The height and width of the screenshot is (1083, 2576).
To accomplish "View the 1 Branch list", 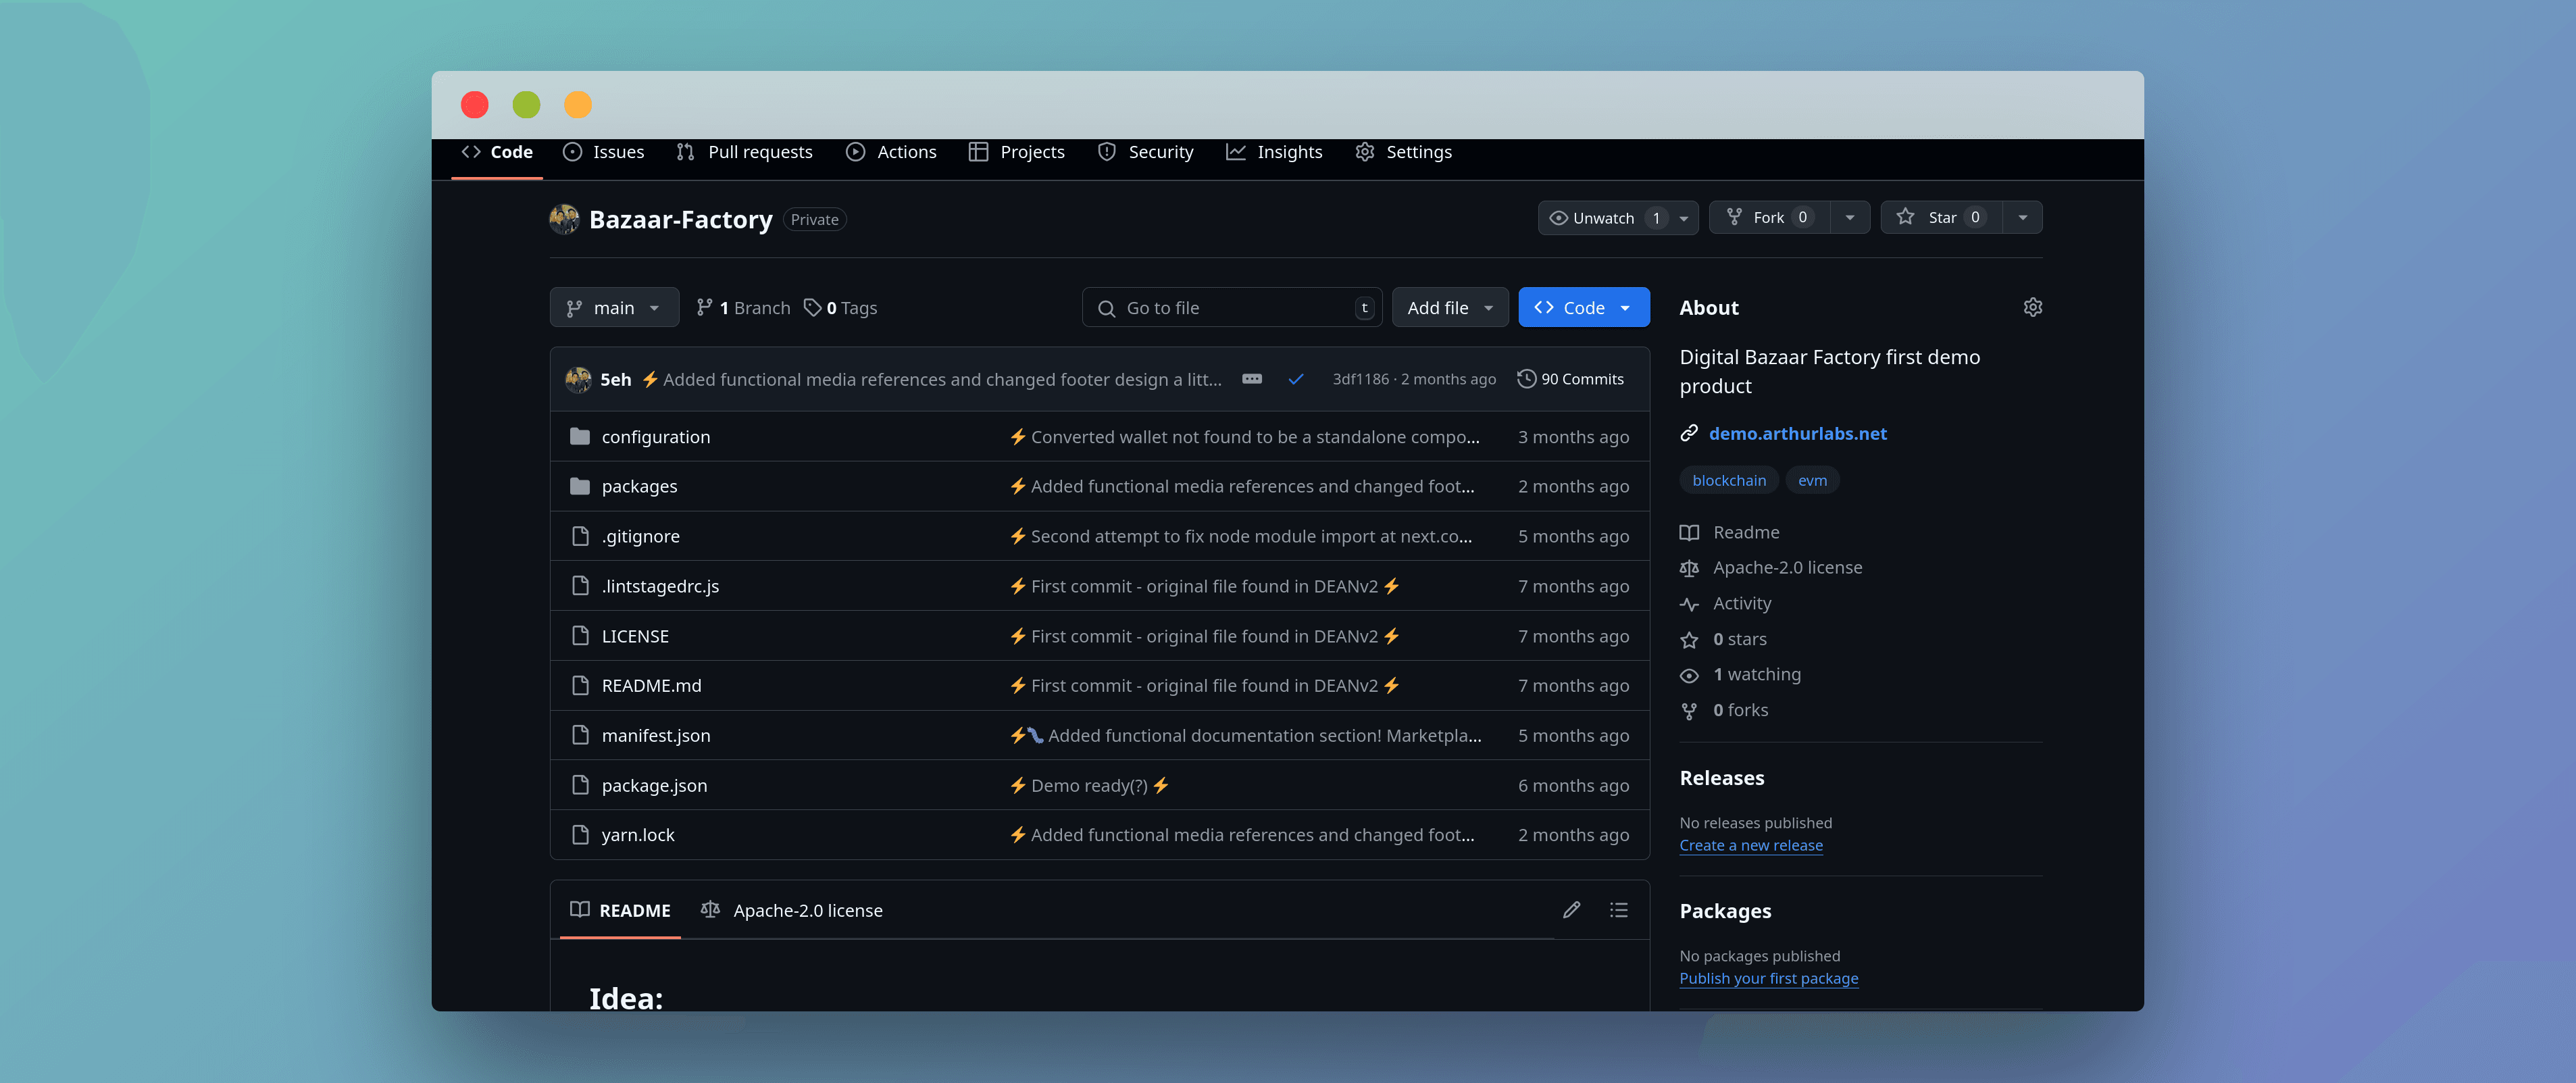I will pos(743,308).
